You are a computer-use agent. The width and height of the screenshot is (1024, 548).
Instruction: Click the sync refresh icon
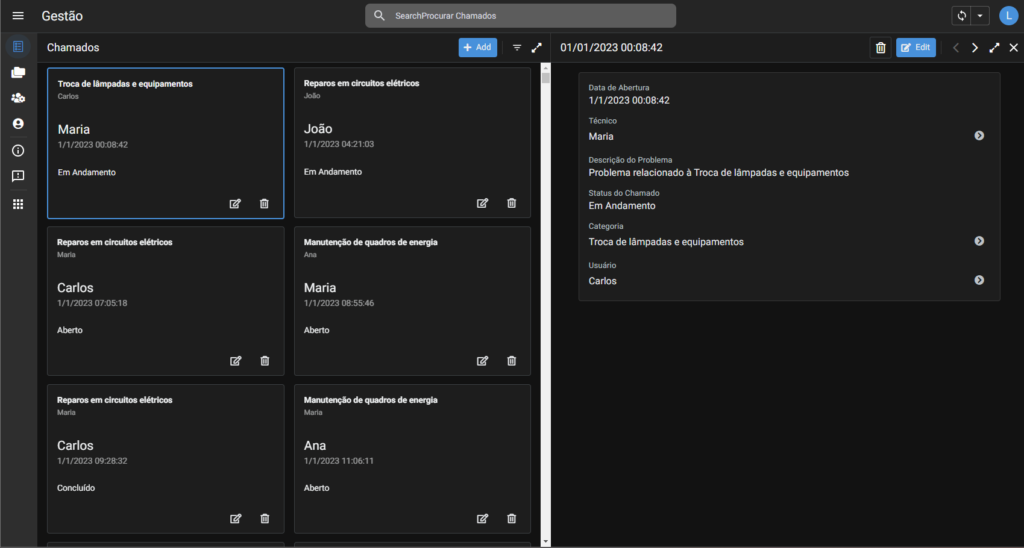coord(962,16)
